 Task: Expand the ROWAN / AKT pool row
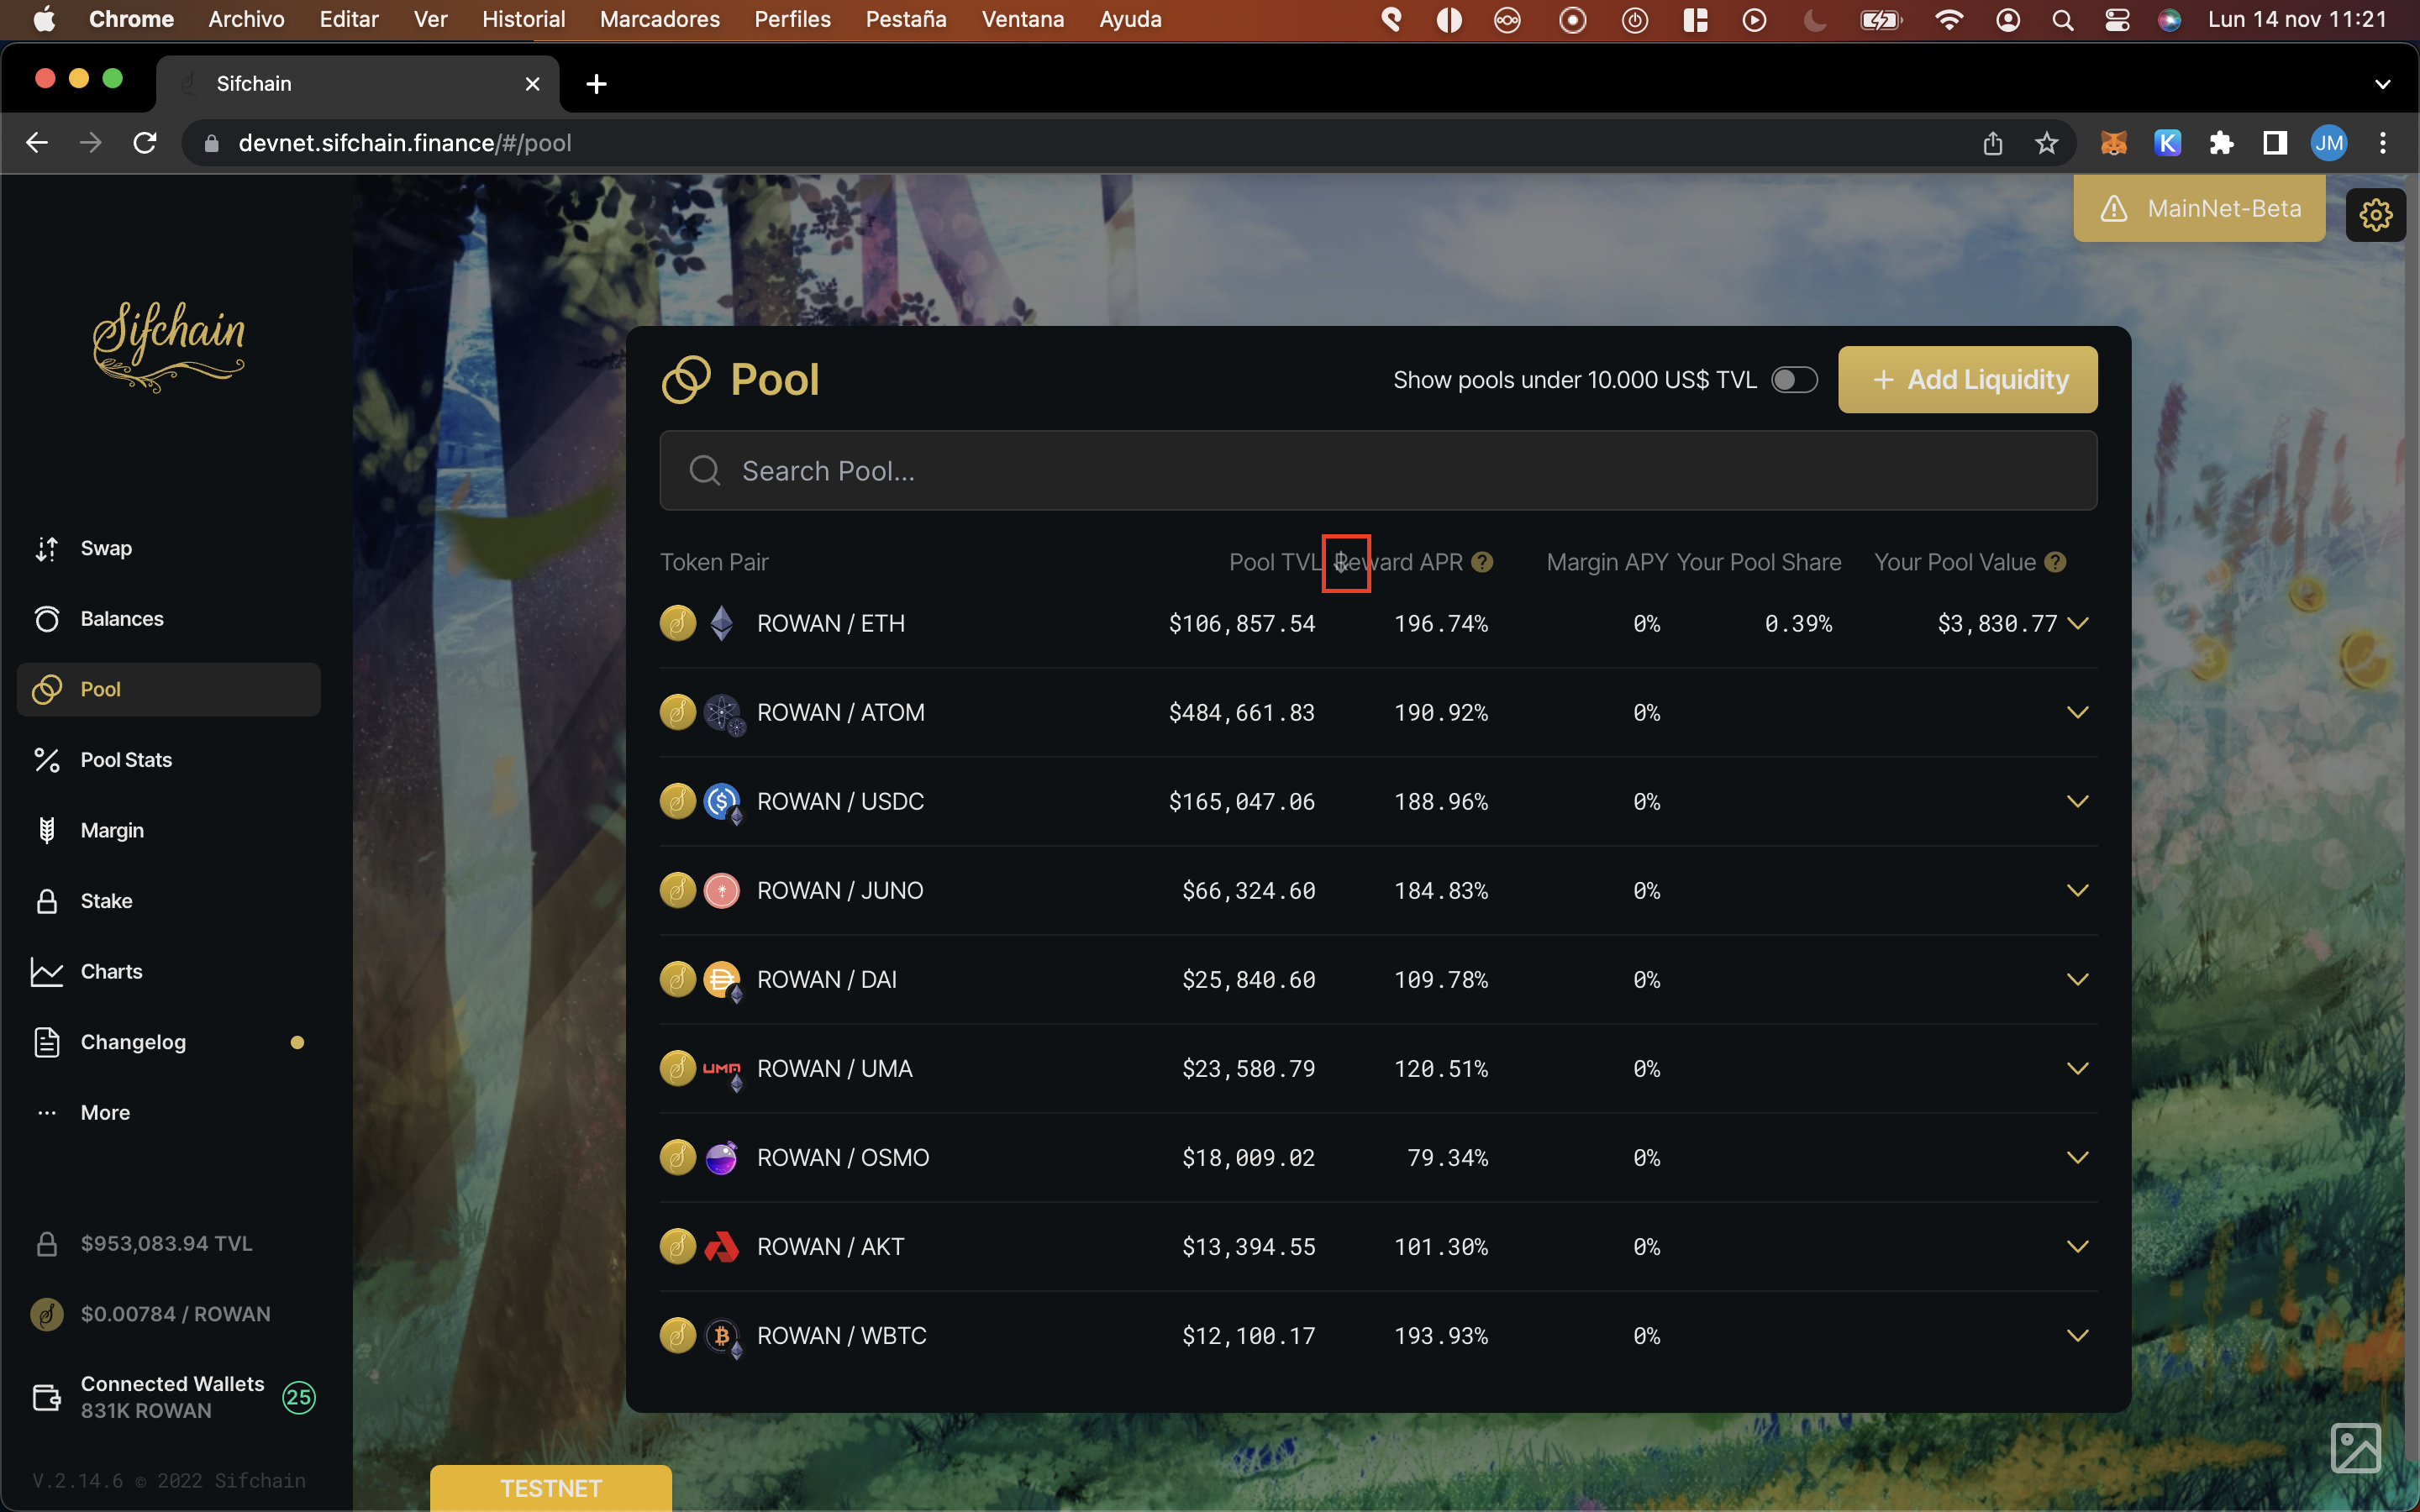click(2077, 1246)
